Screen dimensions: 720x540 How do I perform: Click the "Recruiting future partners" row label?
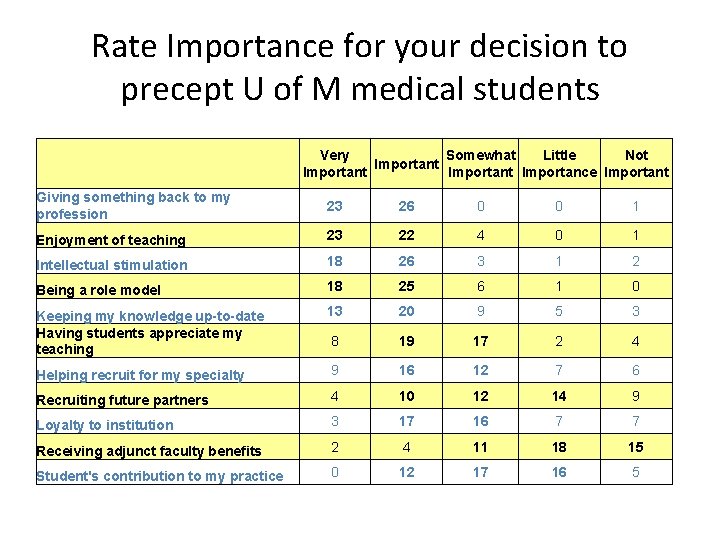click(122, 400)
